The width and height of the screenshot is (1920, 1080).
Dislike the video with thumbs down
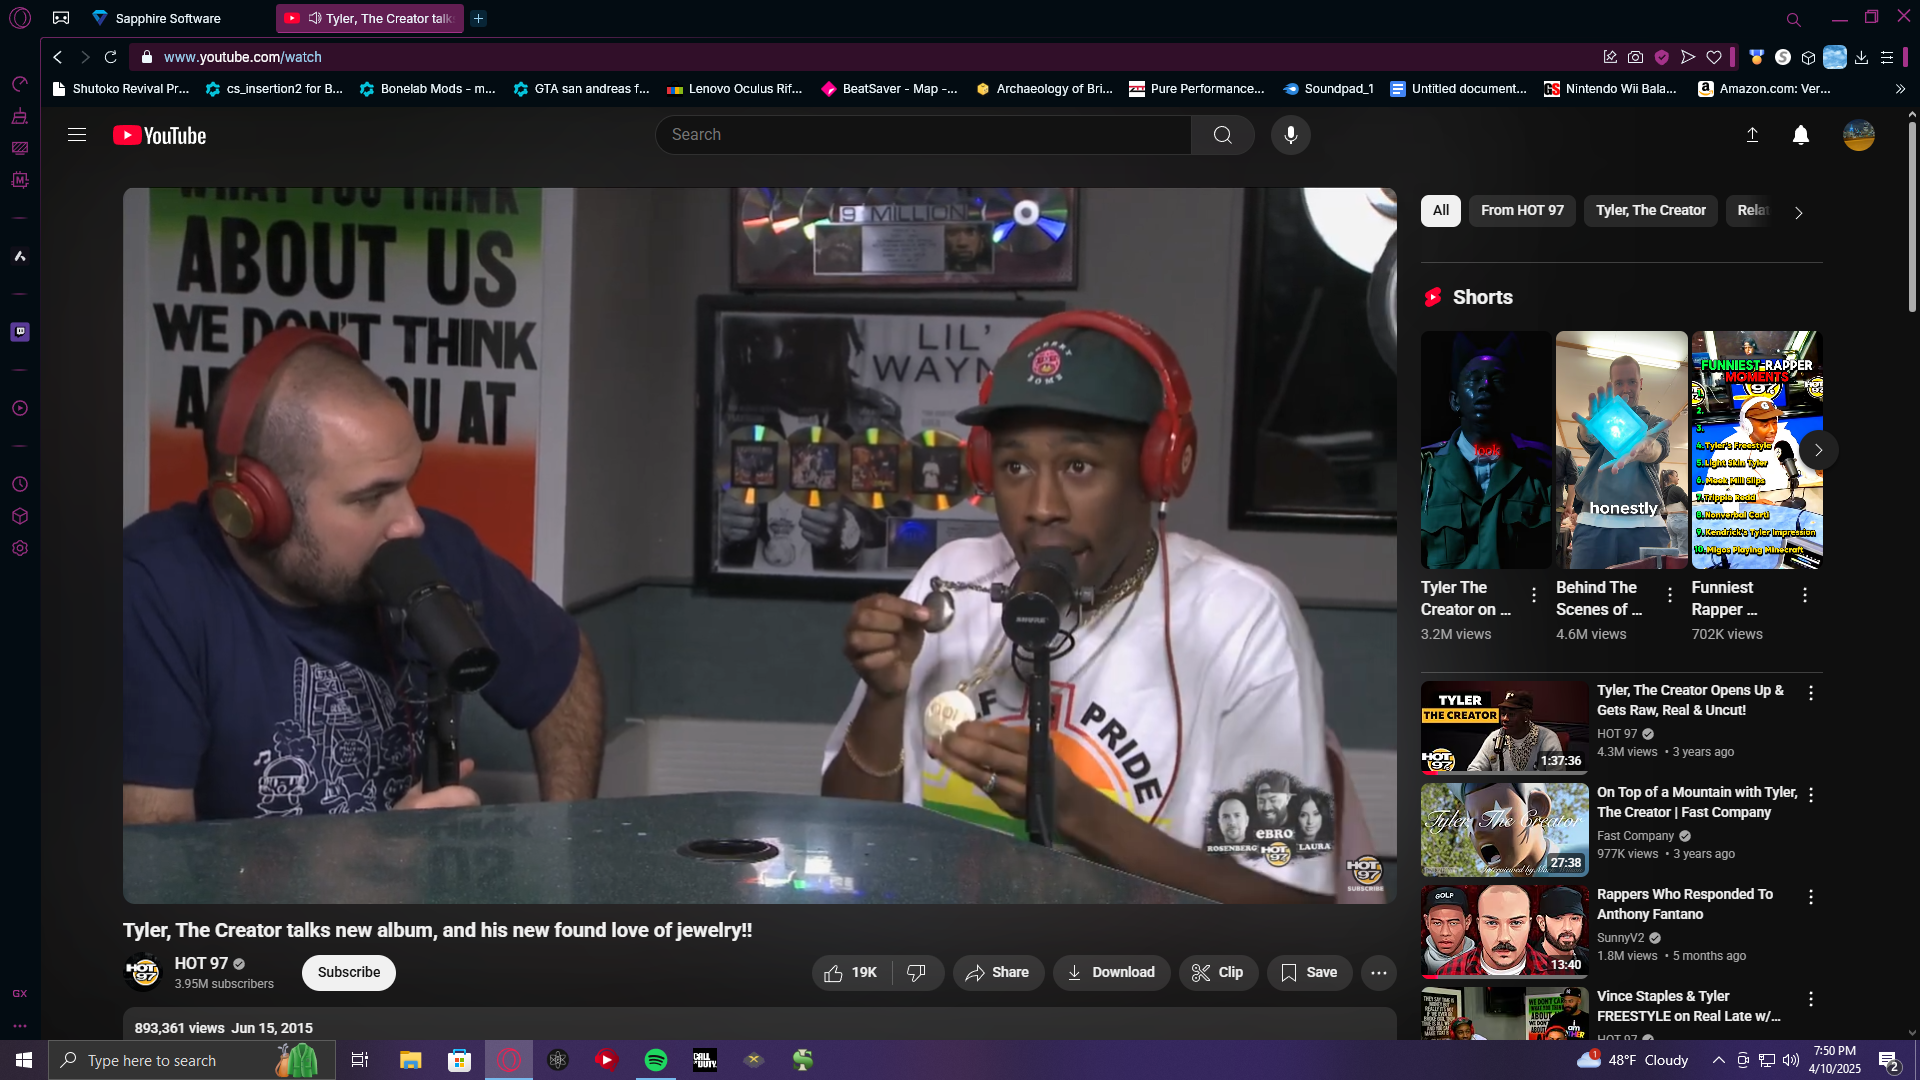click(x=916, y=972)
